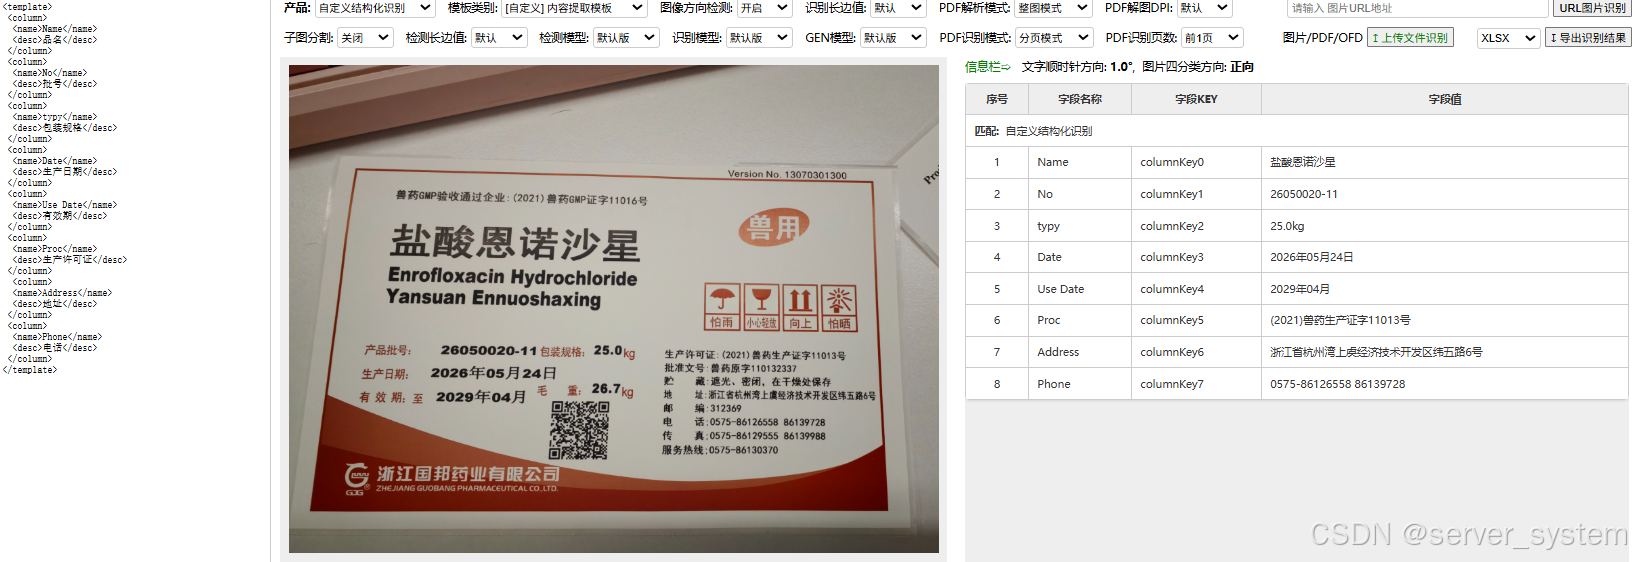Image resolution: width=1632 pixels, height=562 pixels.
Task: Click the columnKey3 cell
Action: (x=1196, y=257)
